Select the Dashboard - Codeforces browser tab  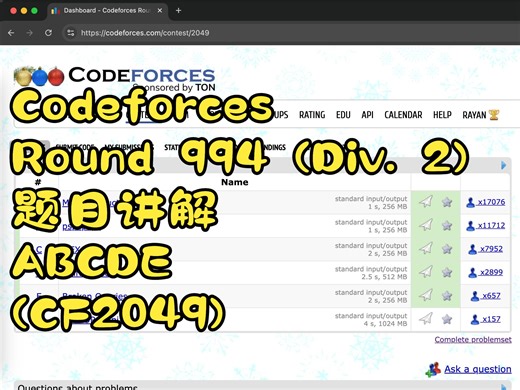pyautogui.click(x=107, y=11)
